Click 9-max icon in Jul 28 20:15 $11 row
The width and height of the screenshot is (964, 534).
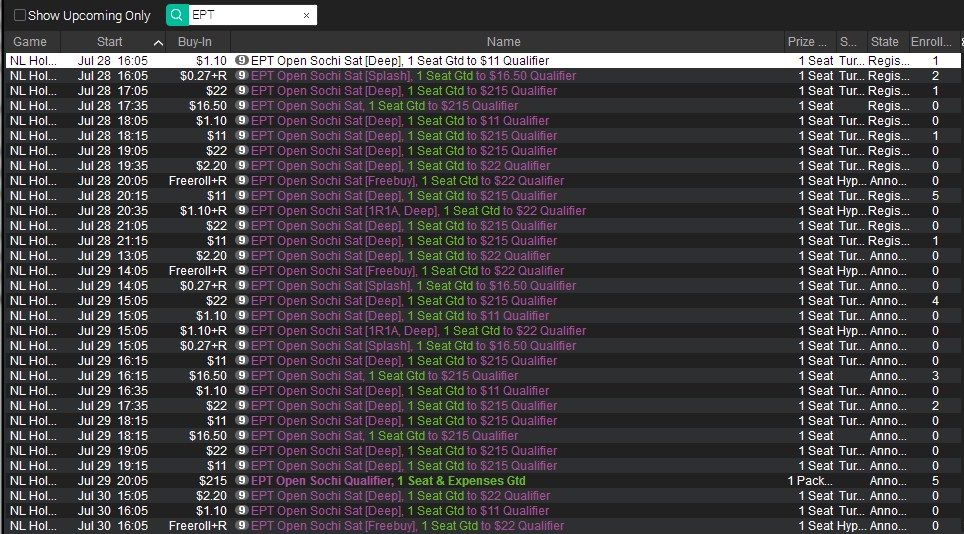point(242,195)
